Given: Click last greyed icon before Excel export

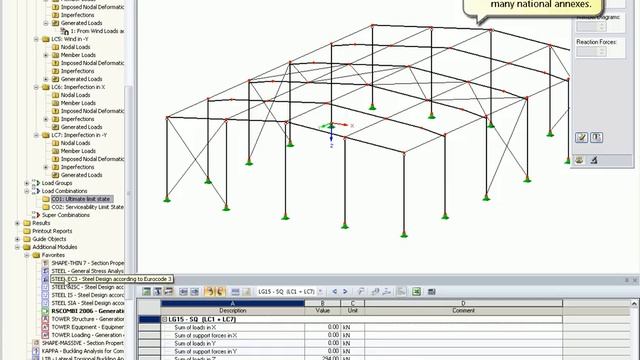Looking at the screenshot, I should 401,291.
